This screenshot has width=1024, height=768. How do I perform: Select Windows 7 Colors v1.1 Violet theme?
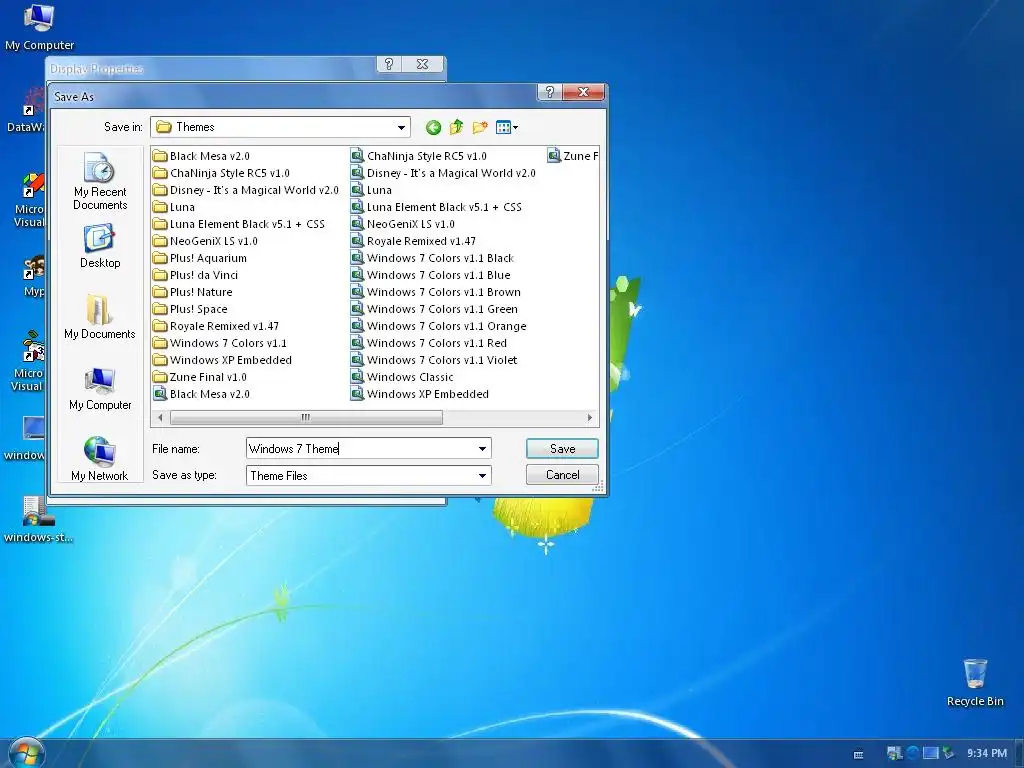(434, 360)
